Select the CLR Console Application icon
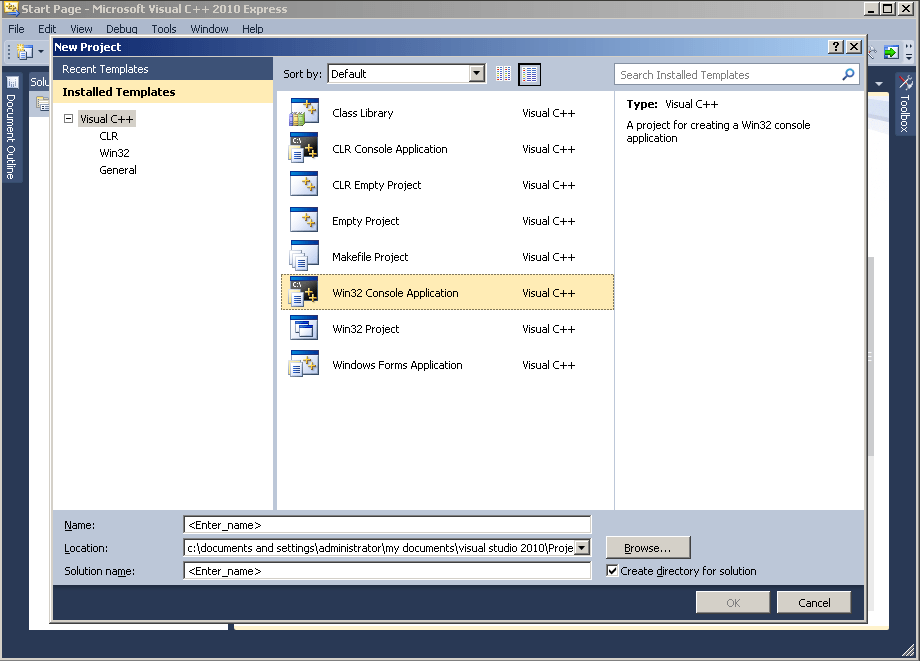The width and height of the screenshot is (920, 661). pyautogui.click(x=304, y=148)
